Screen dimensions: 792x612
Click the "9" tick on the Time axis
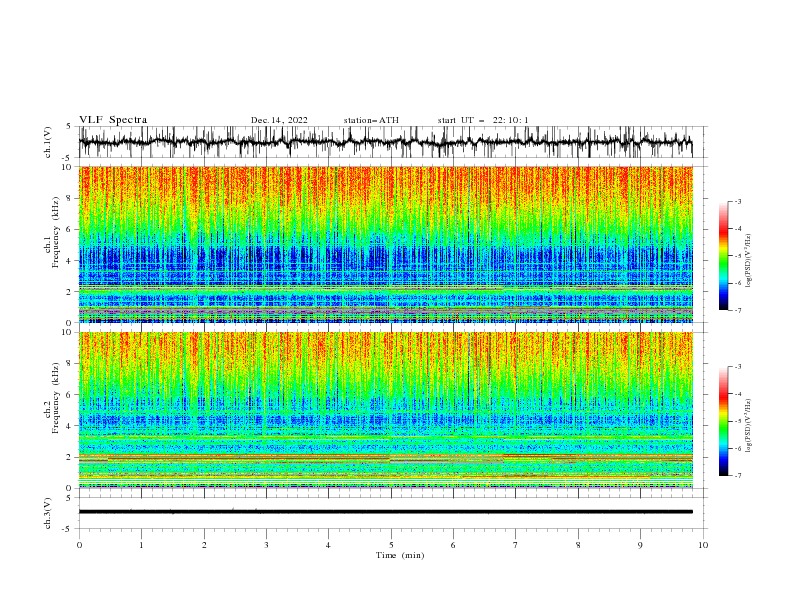pos(640,545)
